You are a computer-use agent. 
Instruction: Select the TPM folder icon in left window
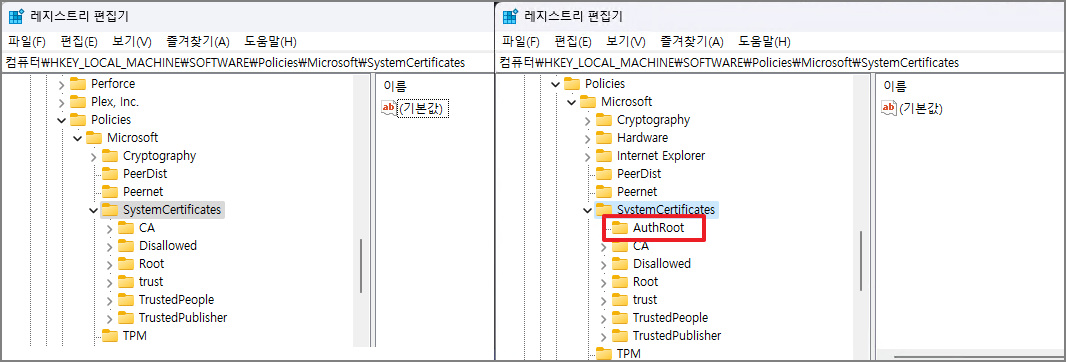(x=110, y=335)
